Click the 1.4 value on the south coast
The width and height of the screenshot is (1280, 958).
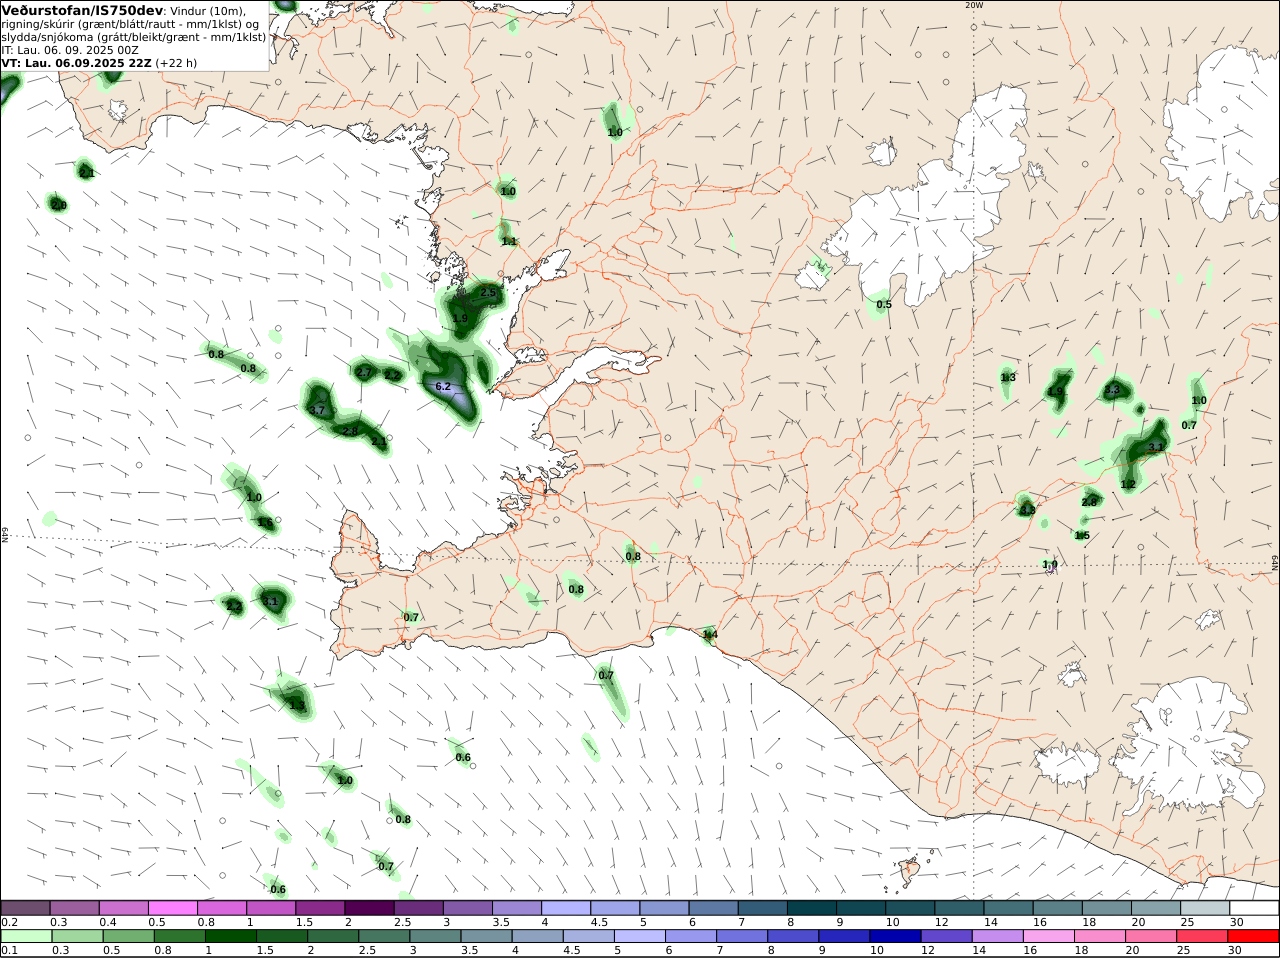710,634
